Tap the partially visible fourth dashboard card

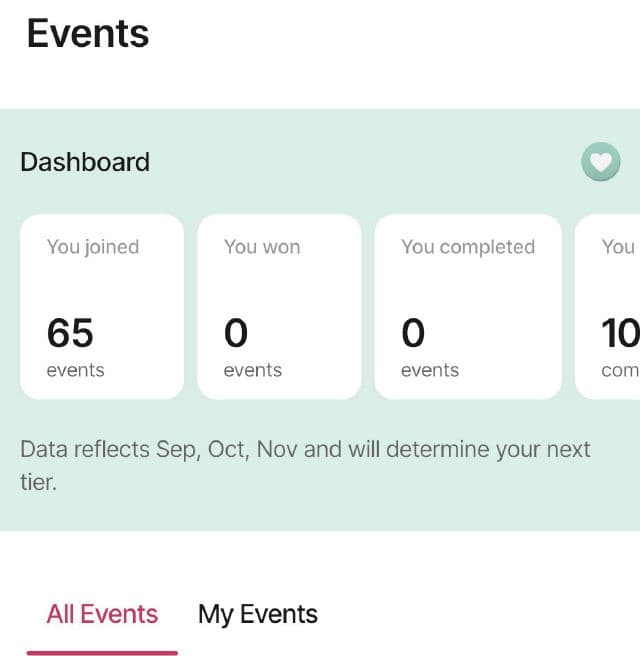tap(609, 307)
